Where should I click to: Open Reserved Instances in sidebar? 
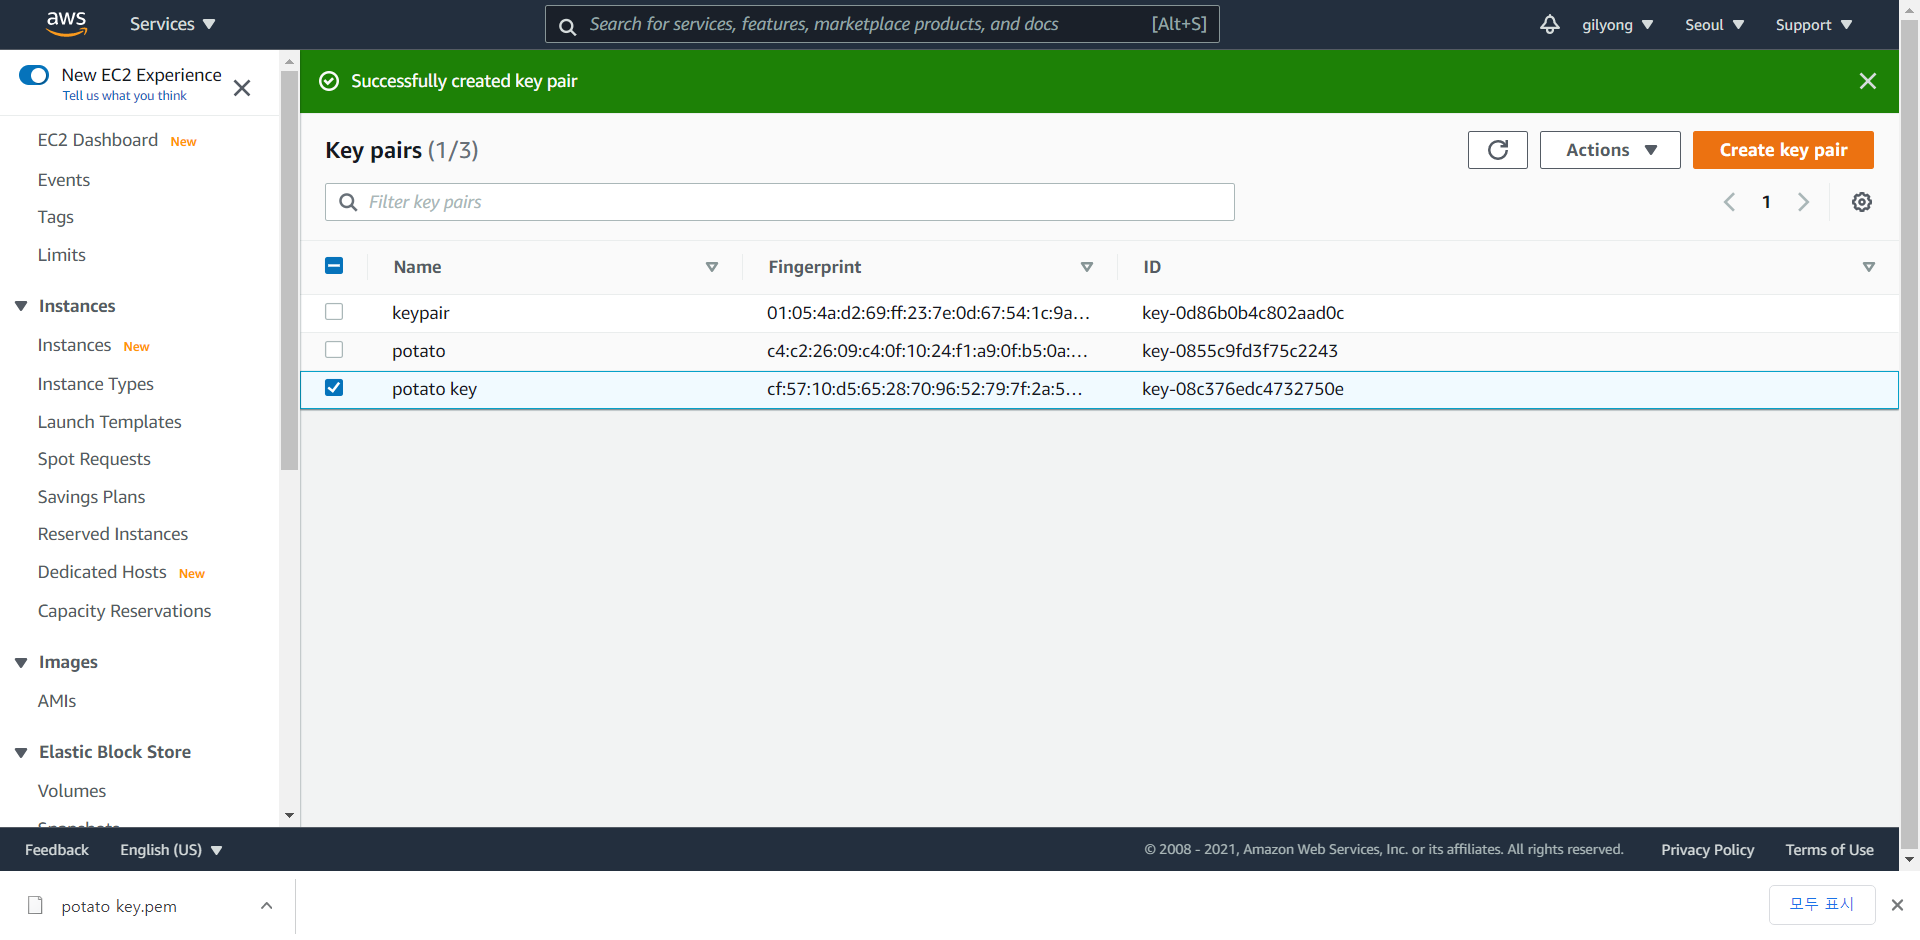tap(113, 534)
